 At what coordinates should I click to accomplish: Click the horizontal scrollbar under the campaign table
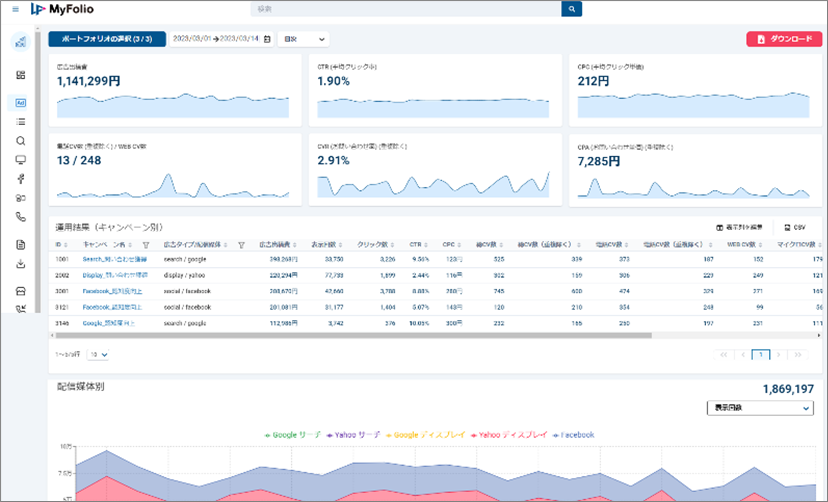(x=354, y=336)
